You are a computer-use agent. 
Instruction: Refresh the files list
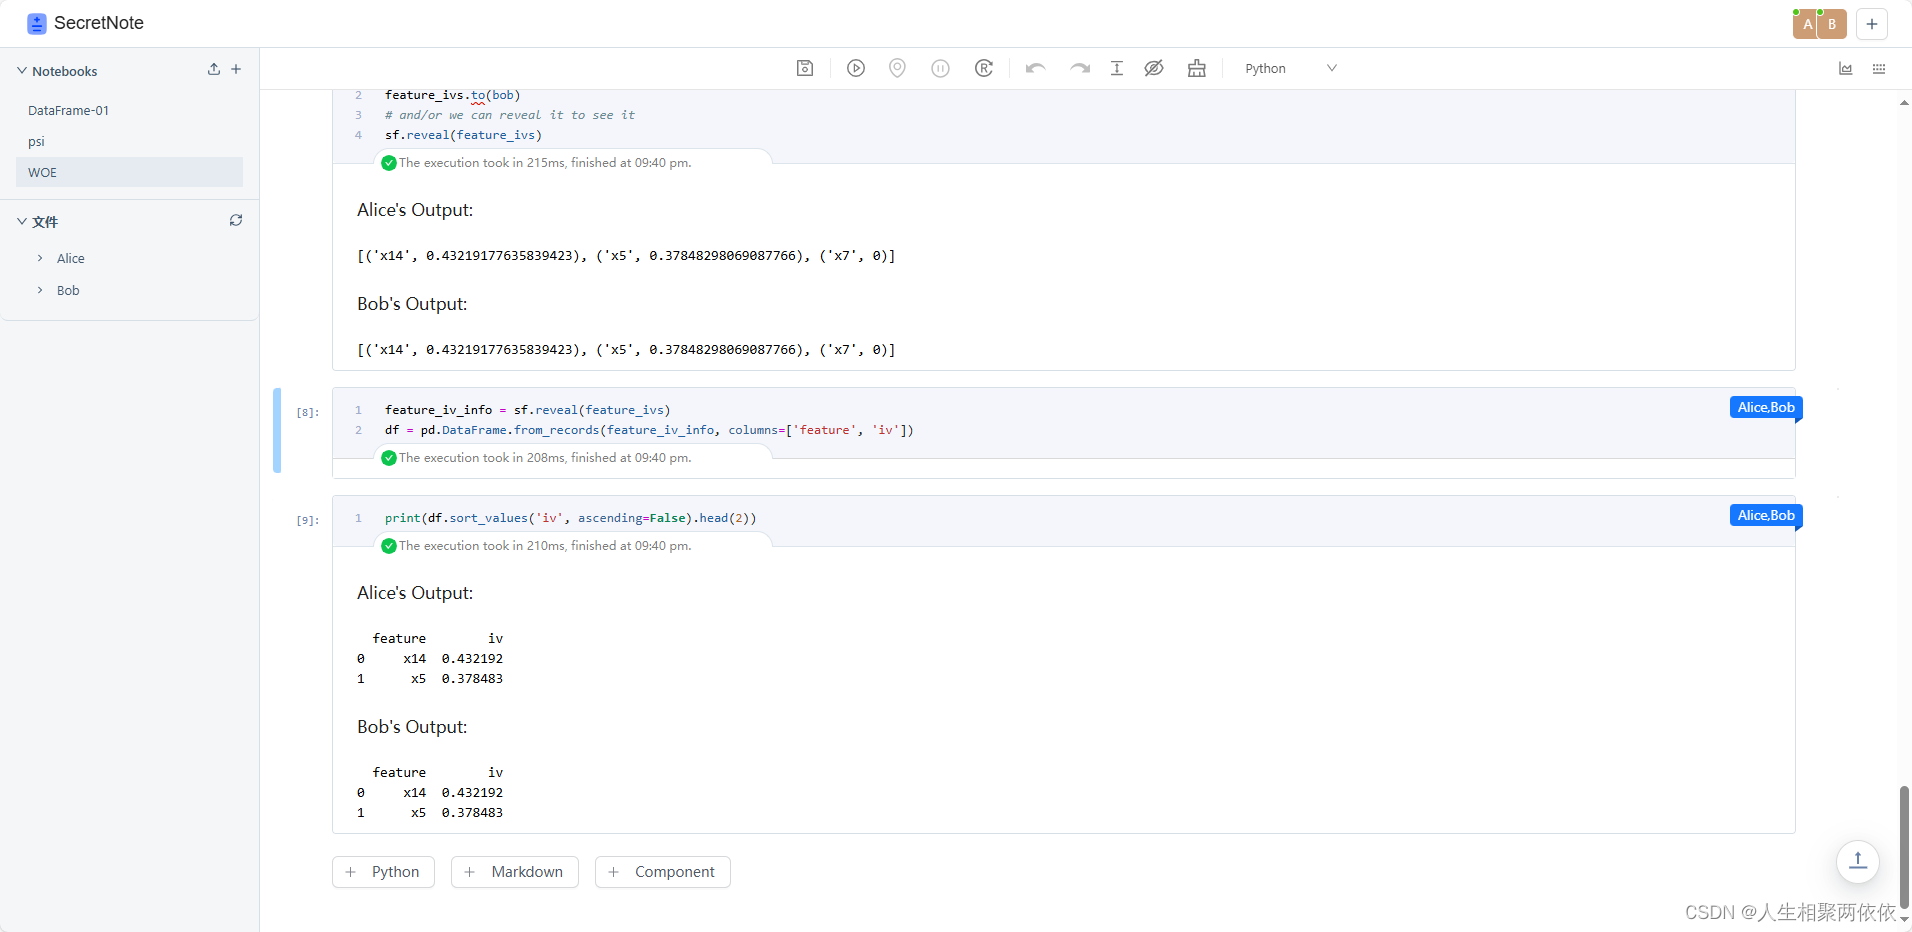tap(236, 220)
